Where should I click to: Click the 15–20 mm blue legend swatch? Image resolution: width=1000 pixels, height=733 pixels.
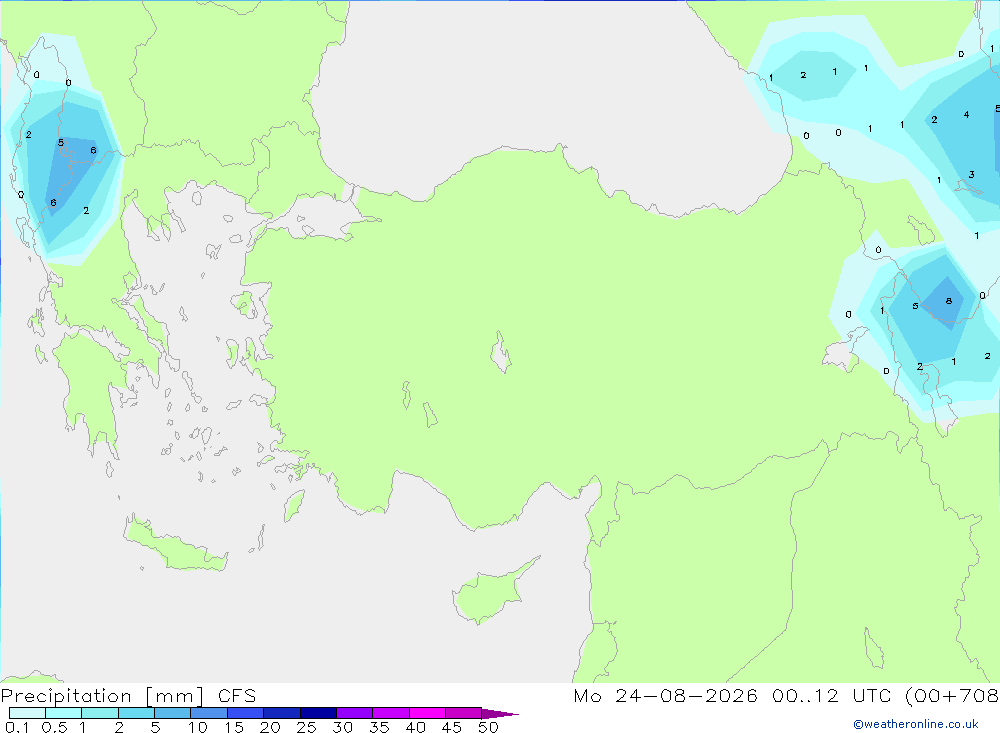245,713
